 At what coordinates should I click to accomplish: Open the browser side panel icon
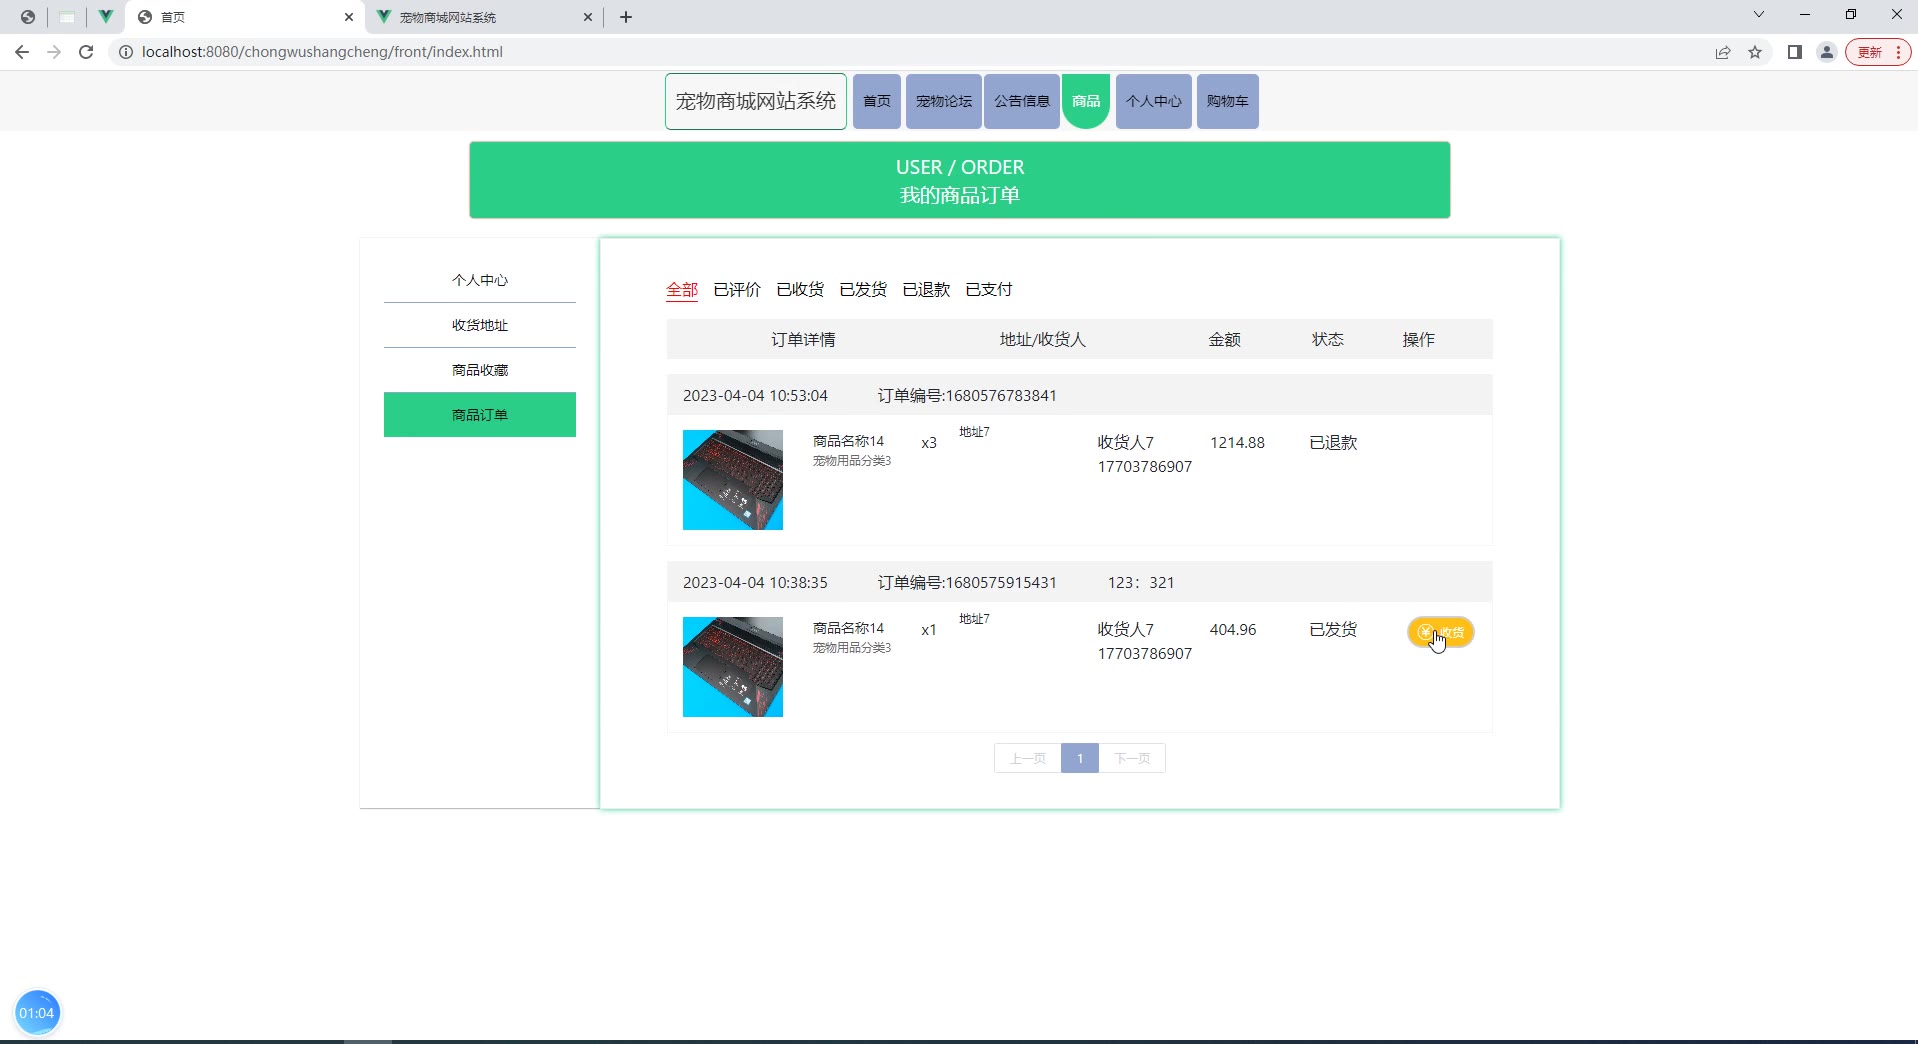click(x=1795, y=52)
